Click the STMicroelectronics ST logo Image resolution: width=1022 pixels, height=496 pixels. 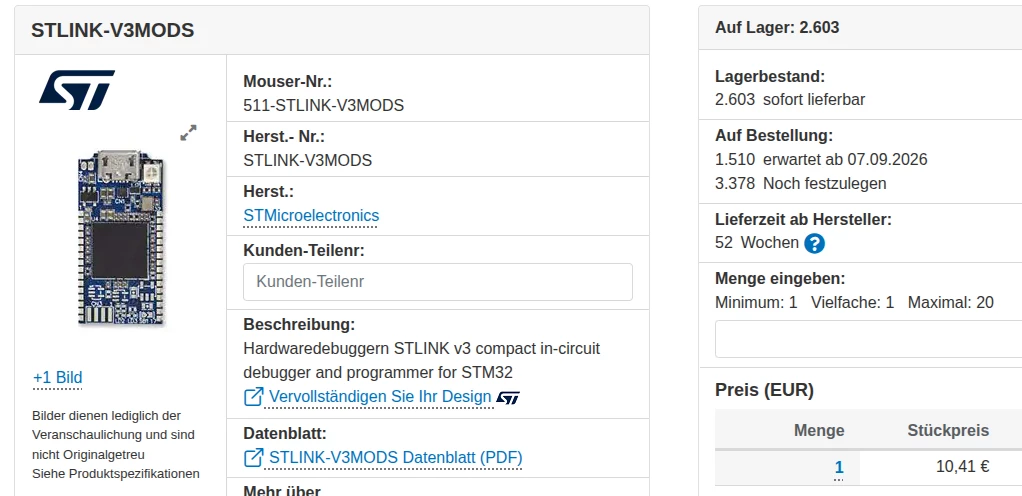tap(77, 90)
